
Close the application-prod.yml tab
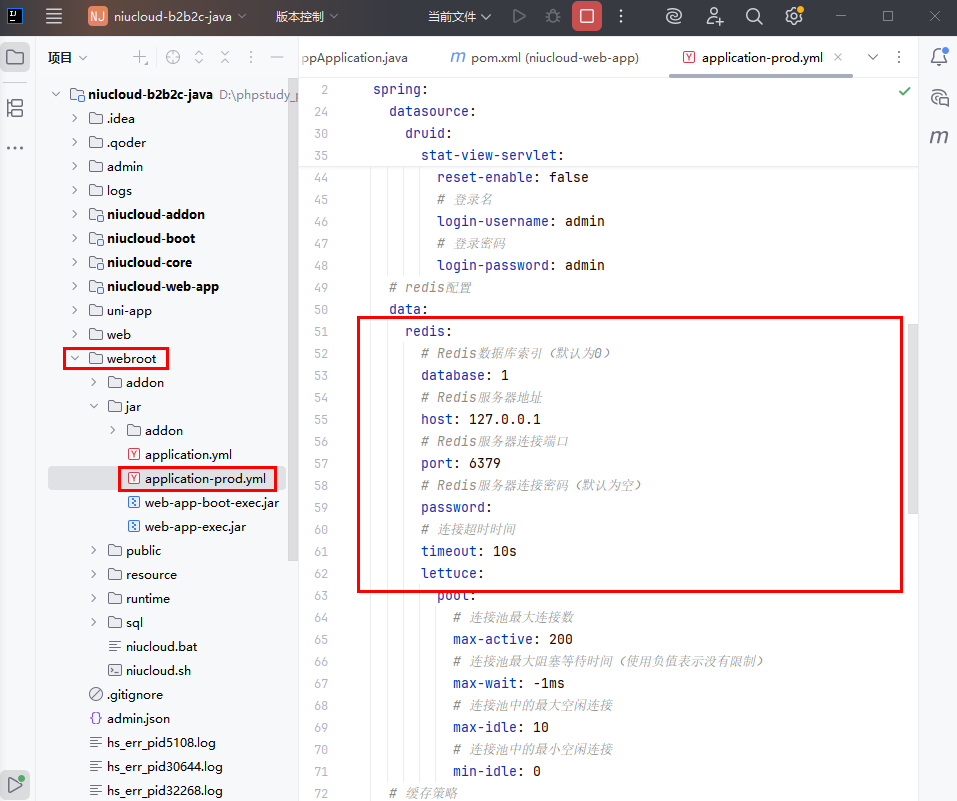(x=838, y=58)
